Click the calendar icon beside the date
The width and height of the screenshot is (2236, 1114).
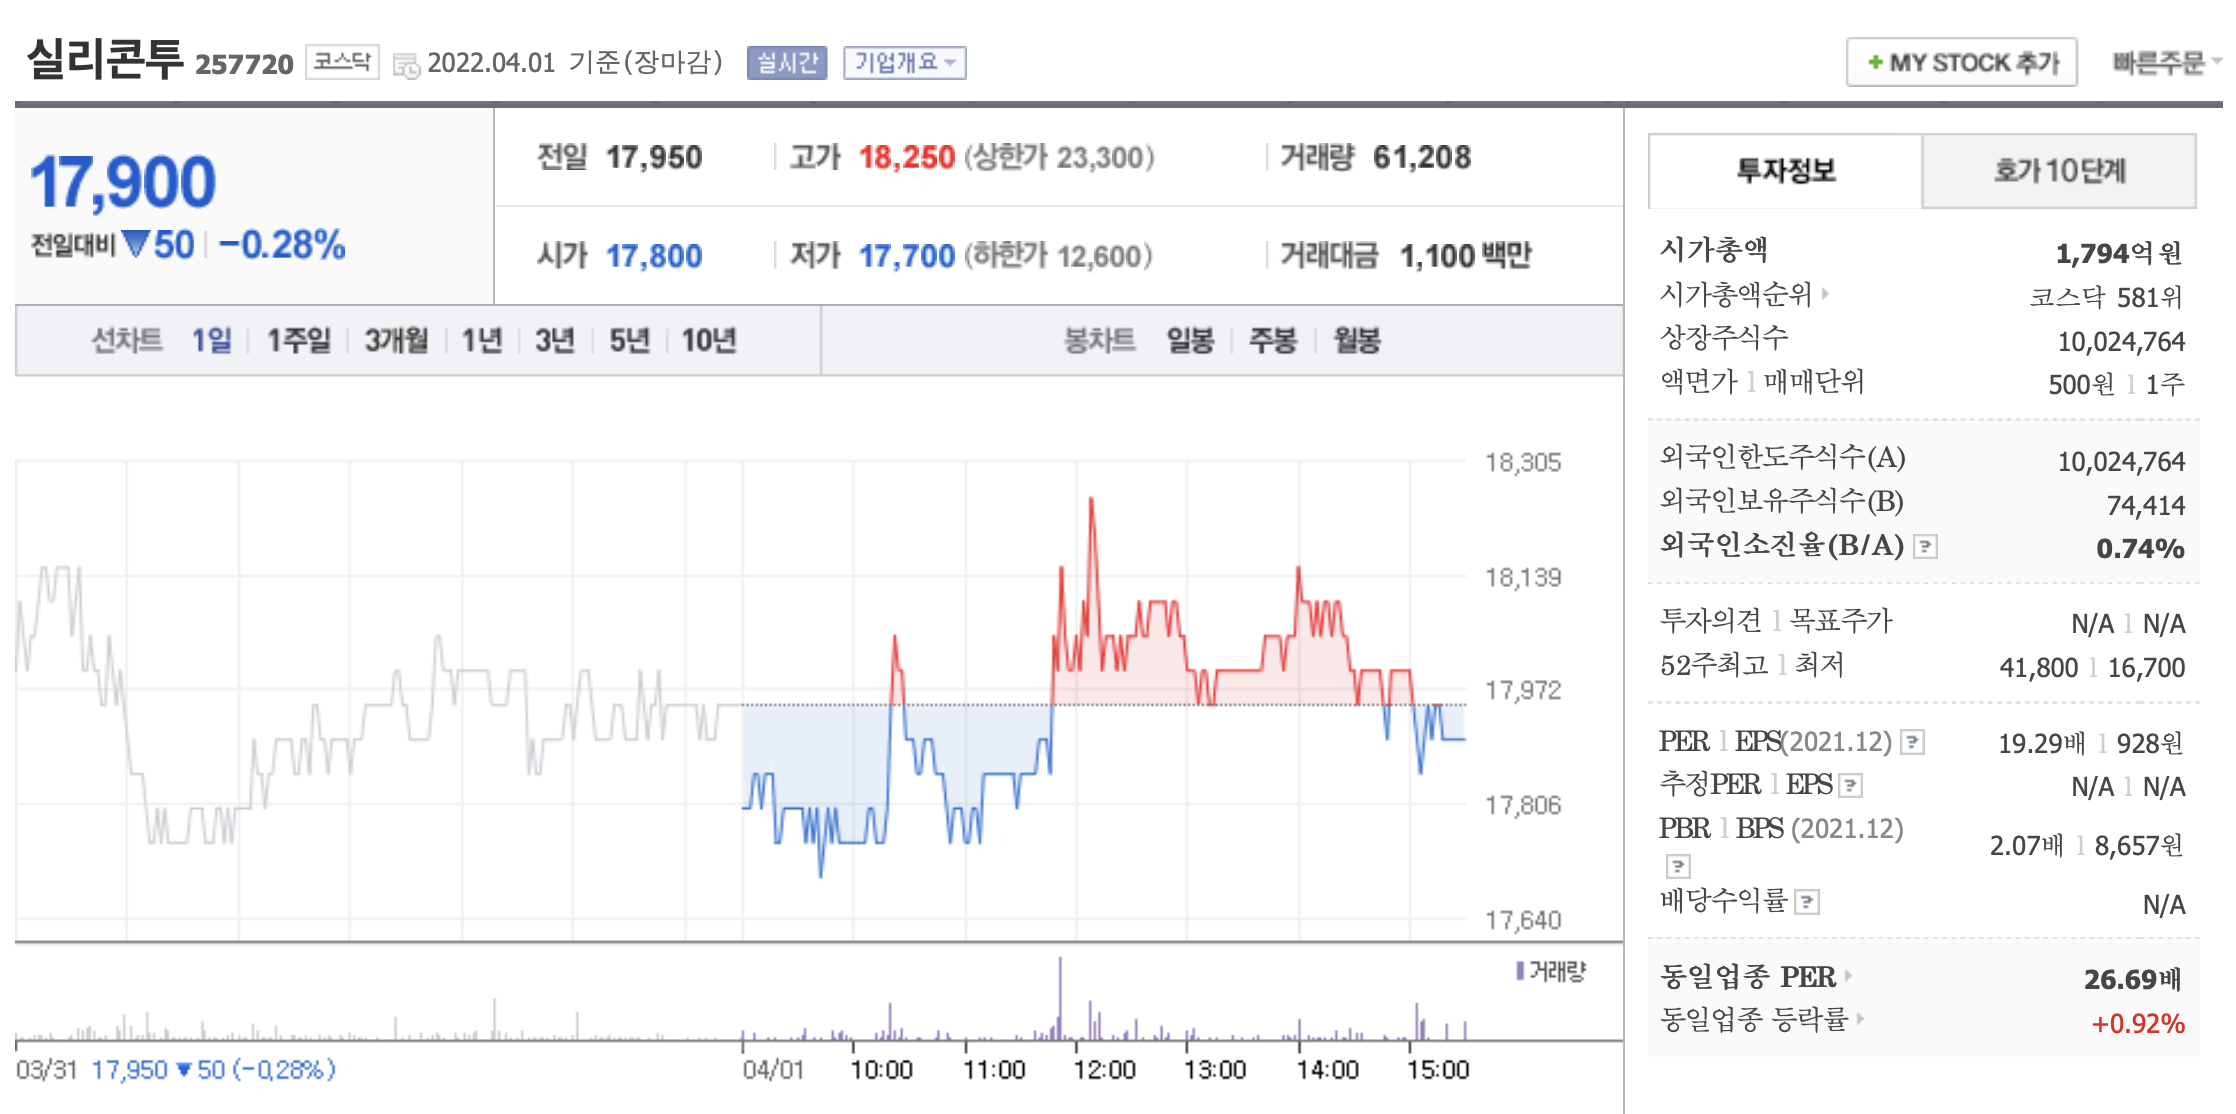(406, 66)
